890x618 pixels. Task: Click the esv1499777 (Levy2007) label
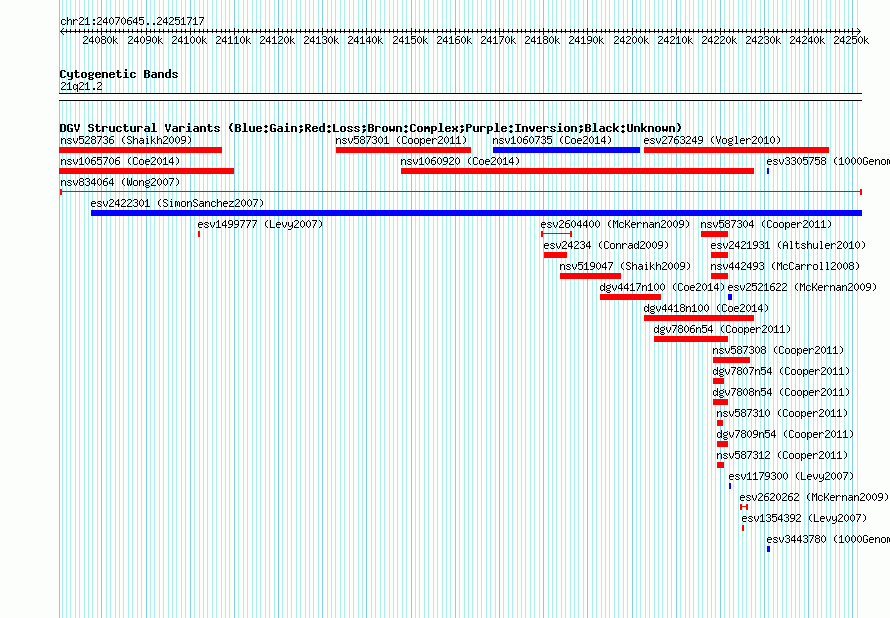pos(260,224)
